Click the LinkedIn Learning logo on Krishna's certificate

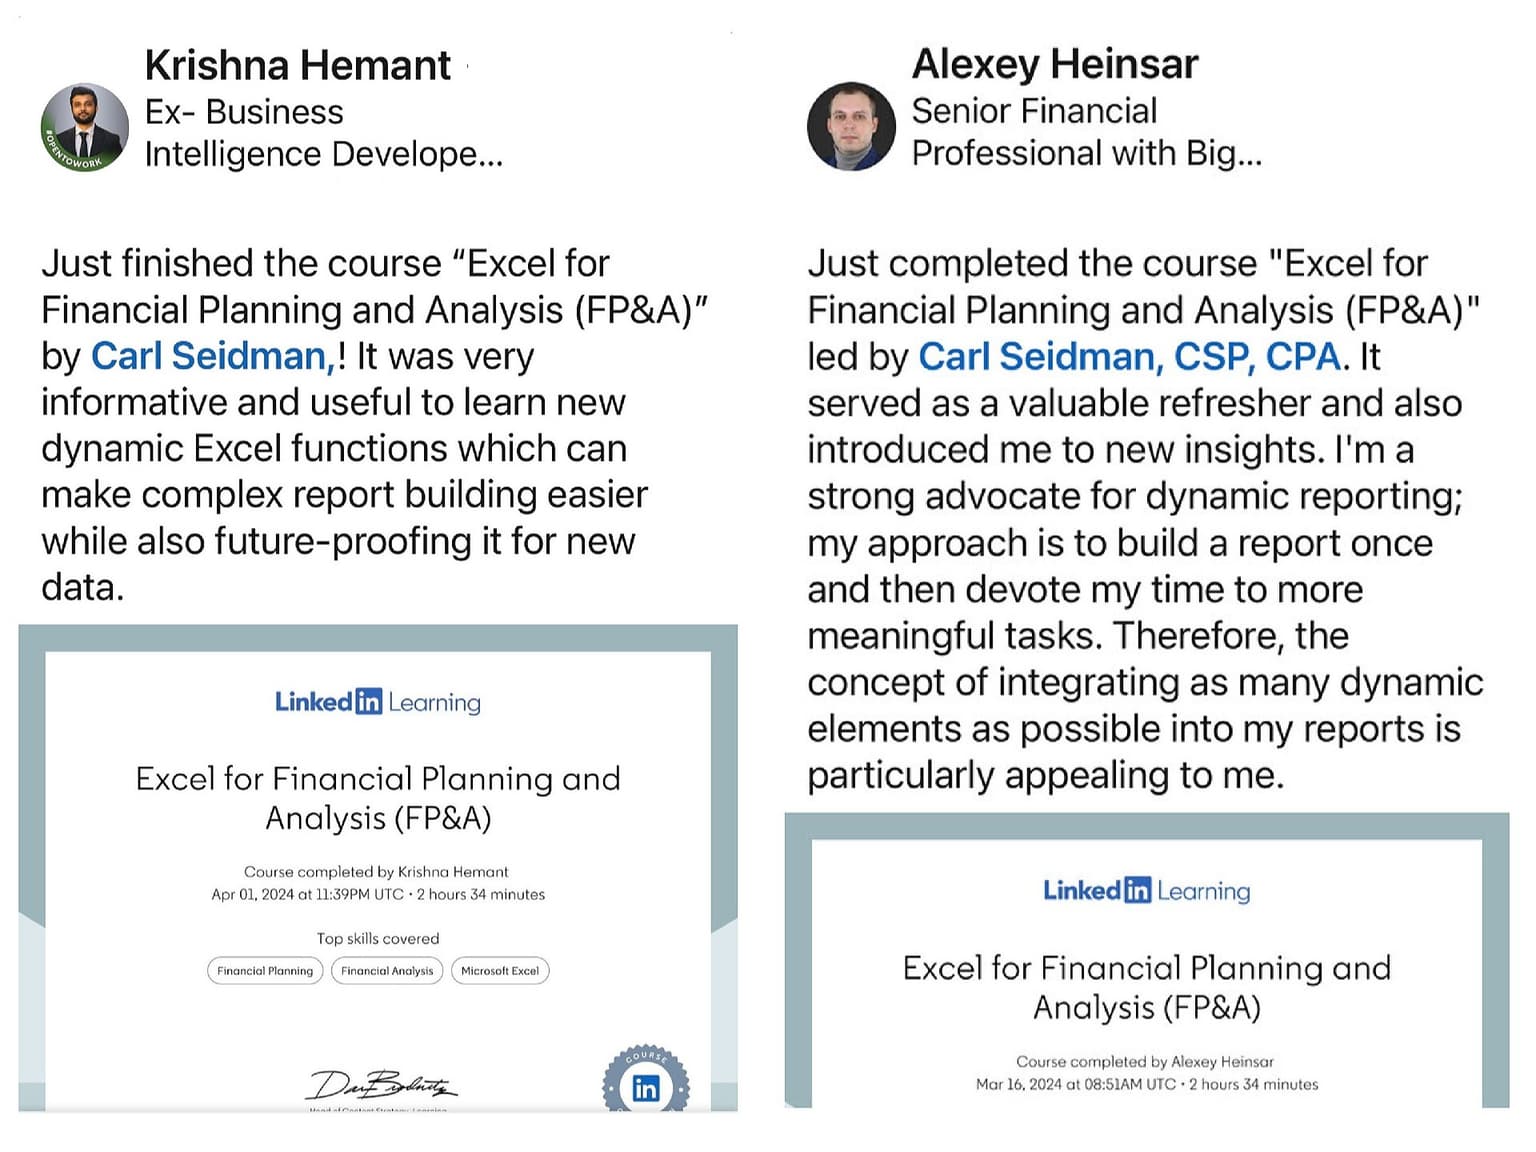pos(378,702)
